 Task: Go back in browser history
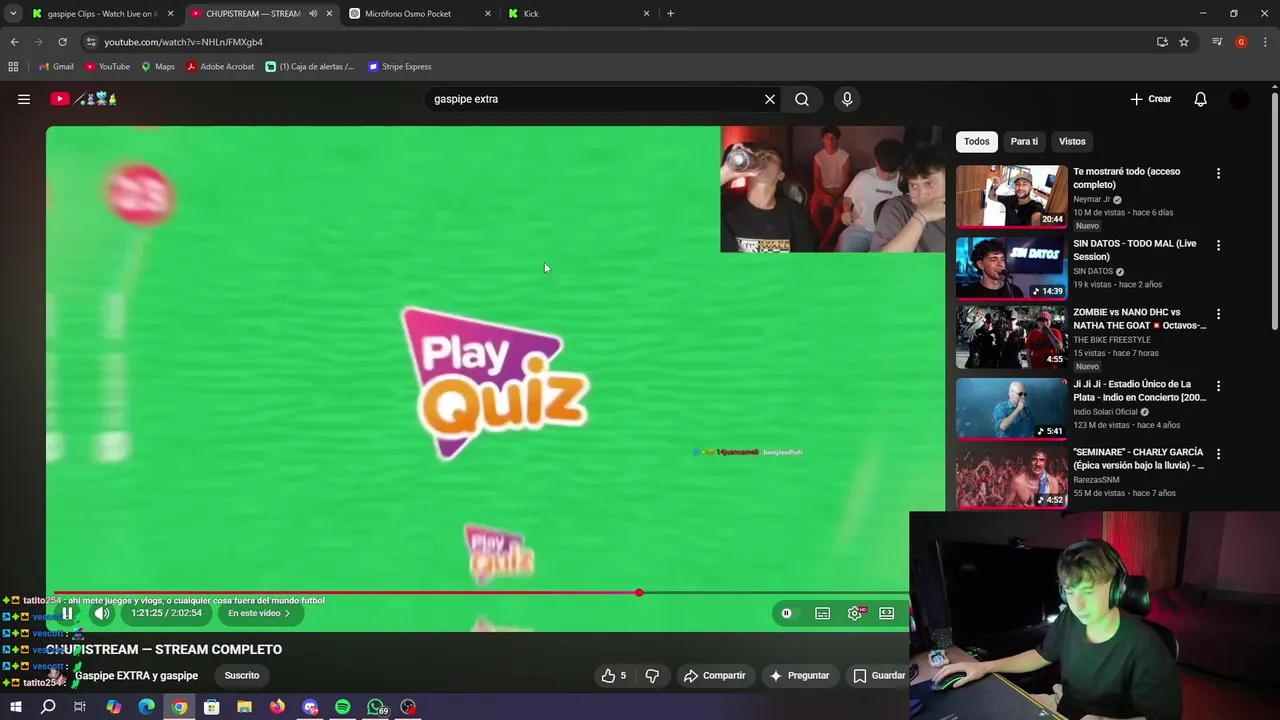point(14,42)
